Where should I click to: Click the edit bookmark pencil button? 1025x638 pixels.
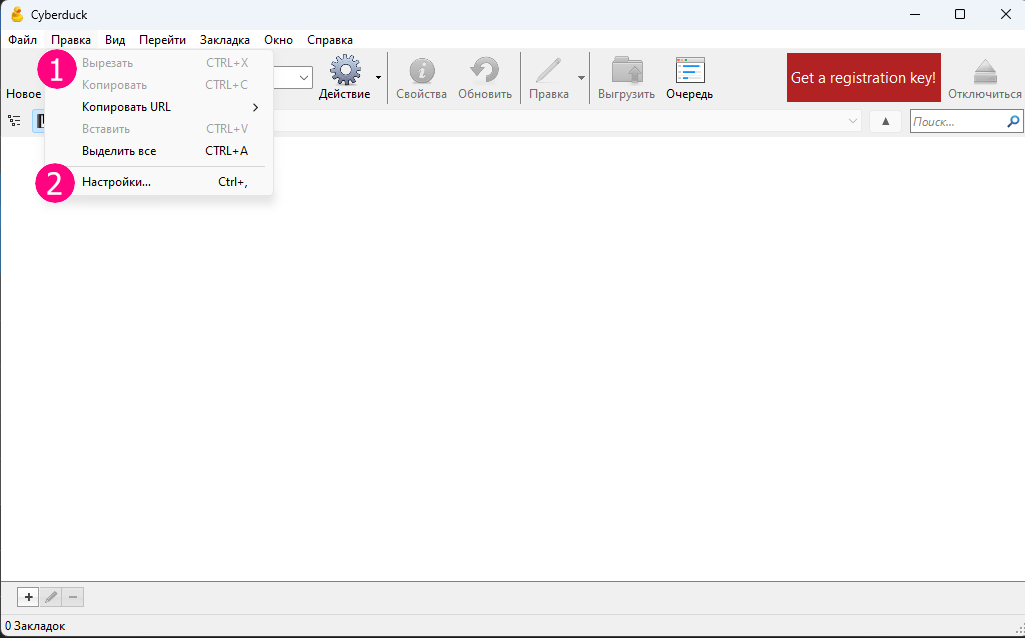click(x=51, y=597)
